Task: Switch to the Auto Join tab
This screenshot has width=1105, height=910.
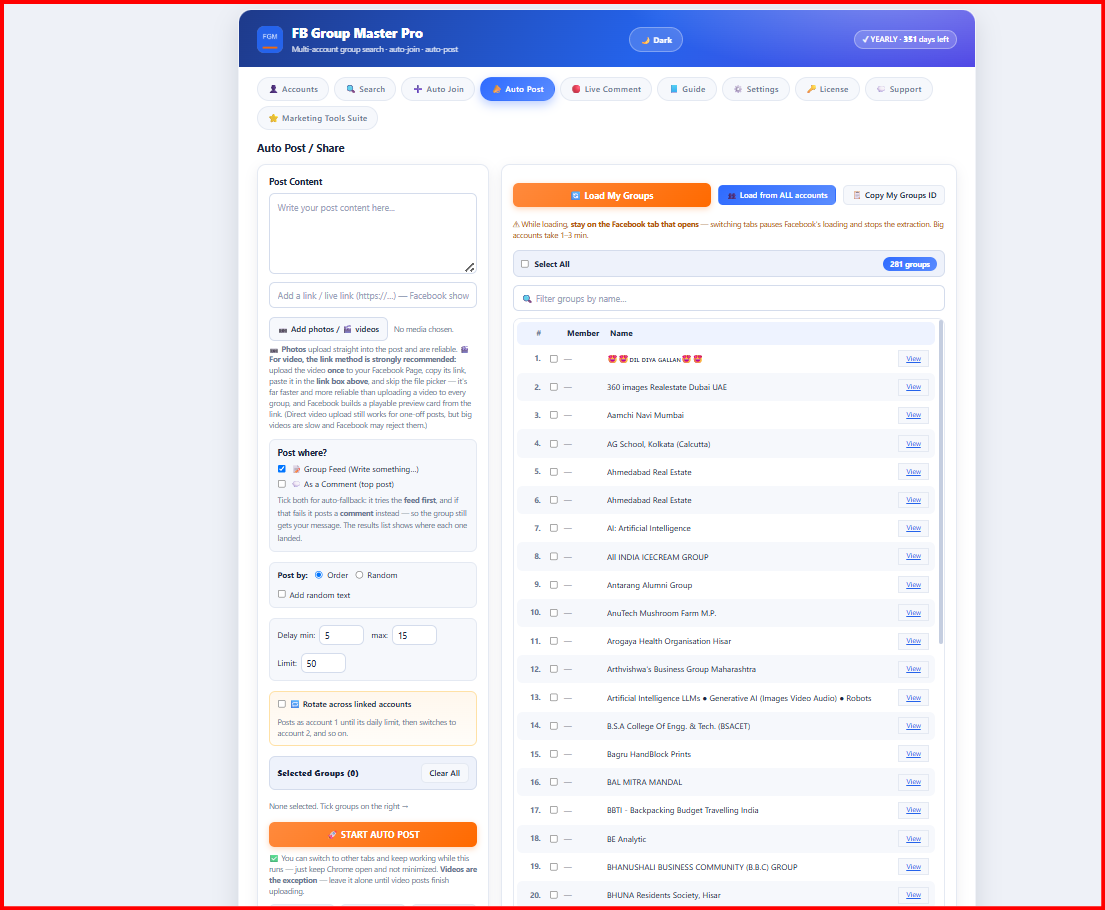Action: coord(438,90)
